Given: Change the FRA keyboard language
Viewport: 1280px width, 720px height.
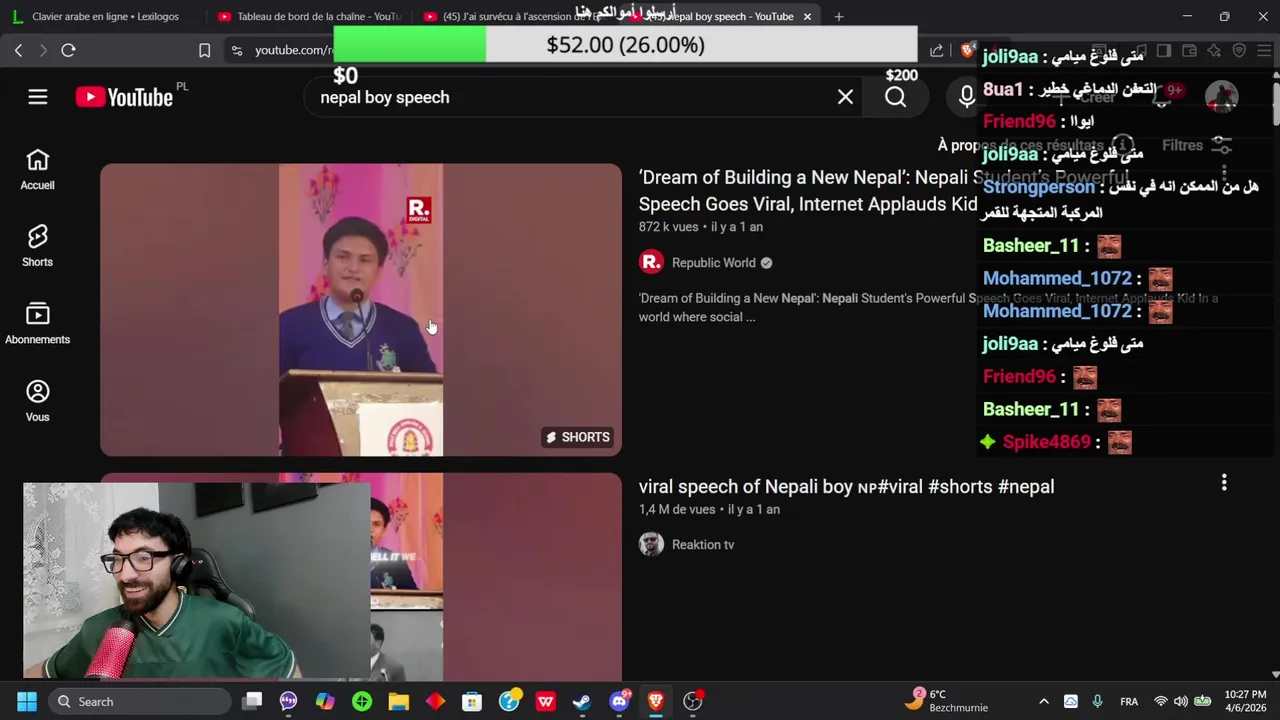Looking at the screenshot, I should click(x=1129, y=701).
